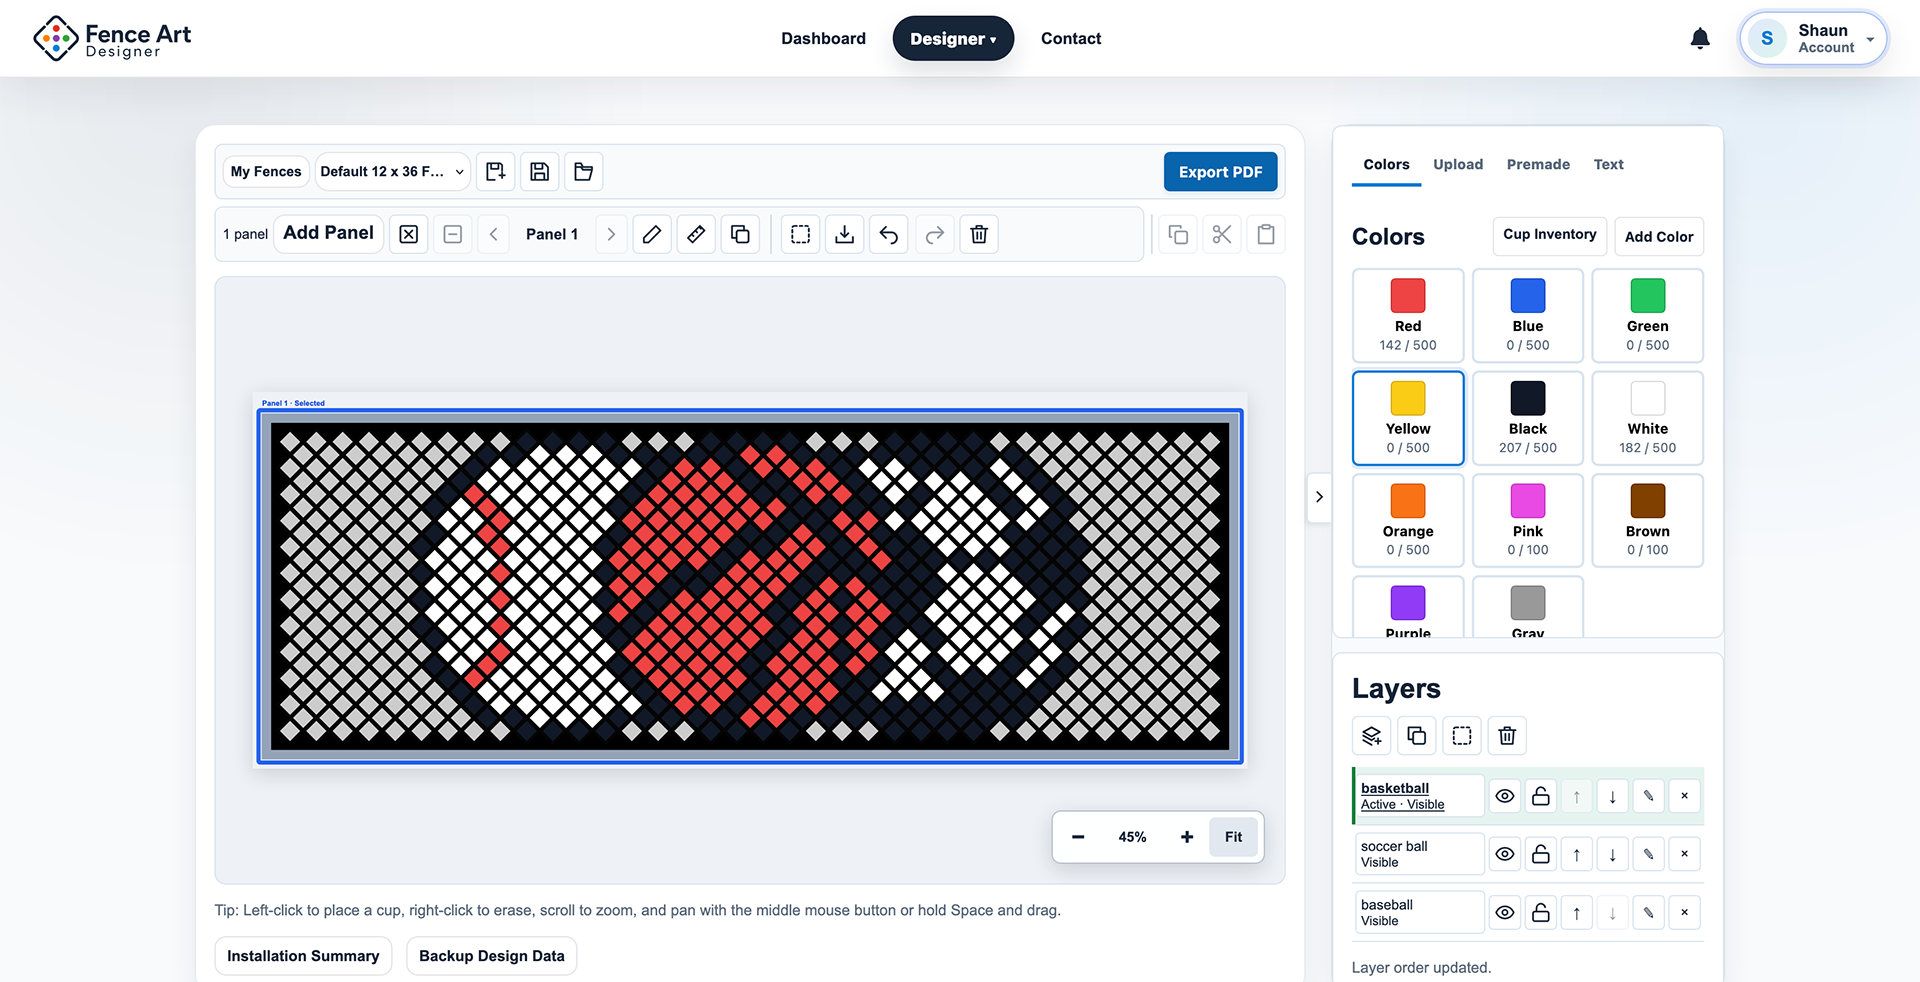
Task: Toggle visibility of the baseball layer
Action: coord(1505,912)
